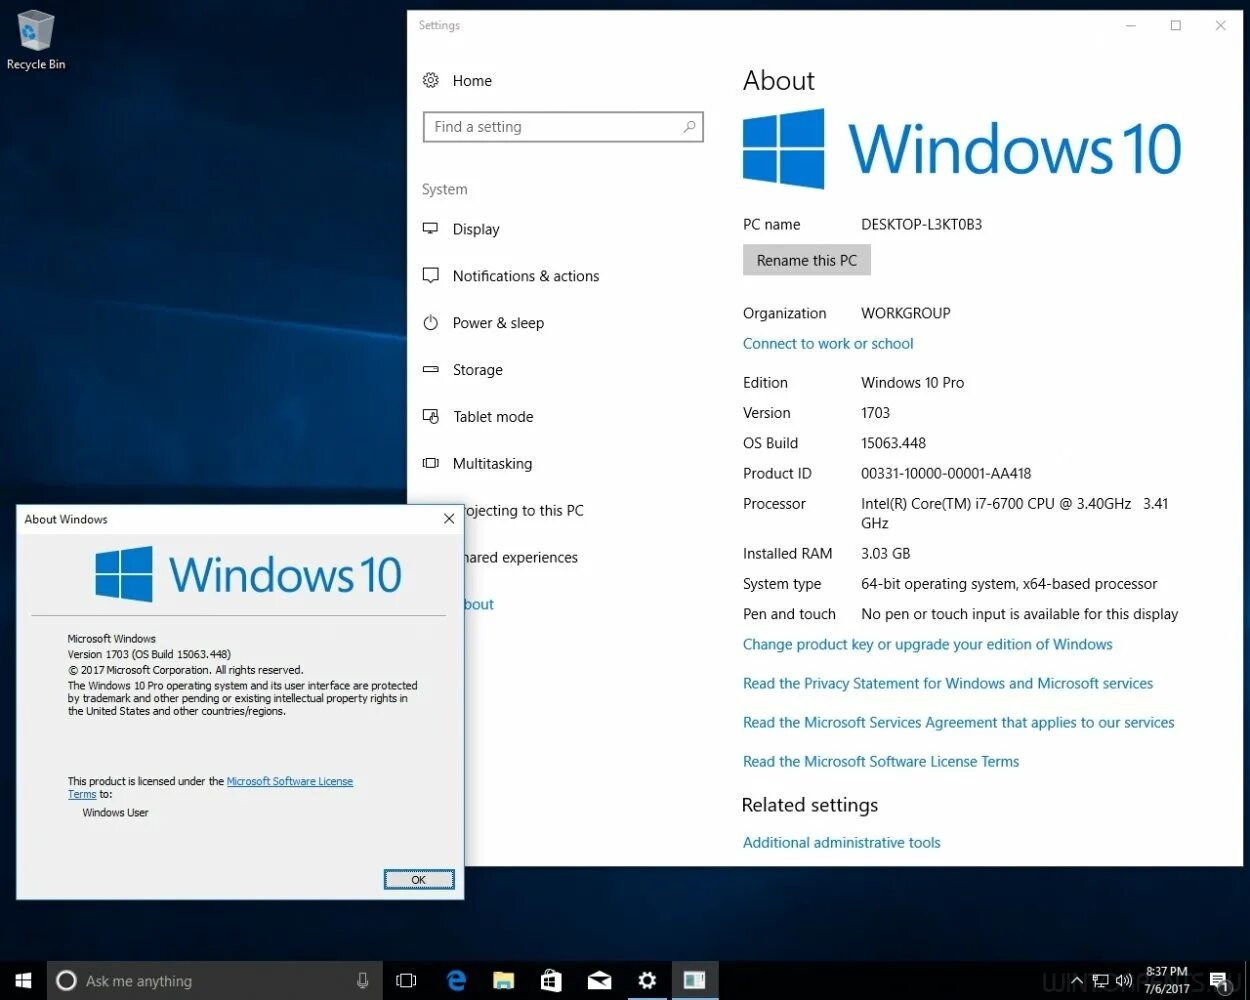Select the Multitasking icon

click(x=431, y=463)
